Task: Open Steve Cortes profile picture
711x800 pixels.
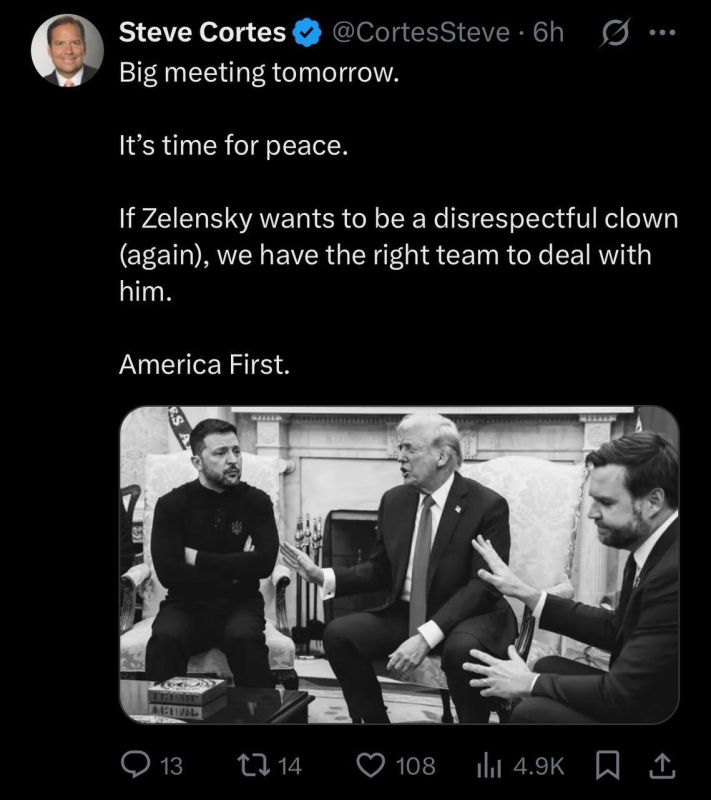Action: click(65, 50)
